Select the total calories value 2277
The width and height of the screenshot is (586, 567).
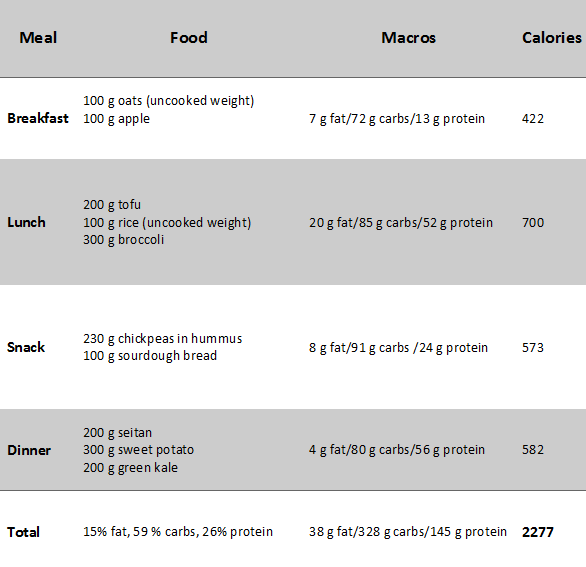tap(538, 532)
